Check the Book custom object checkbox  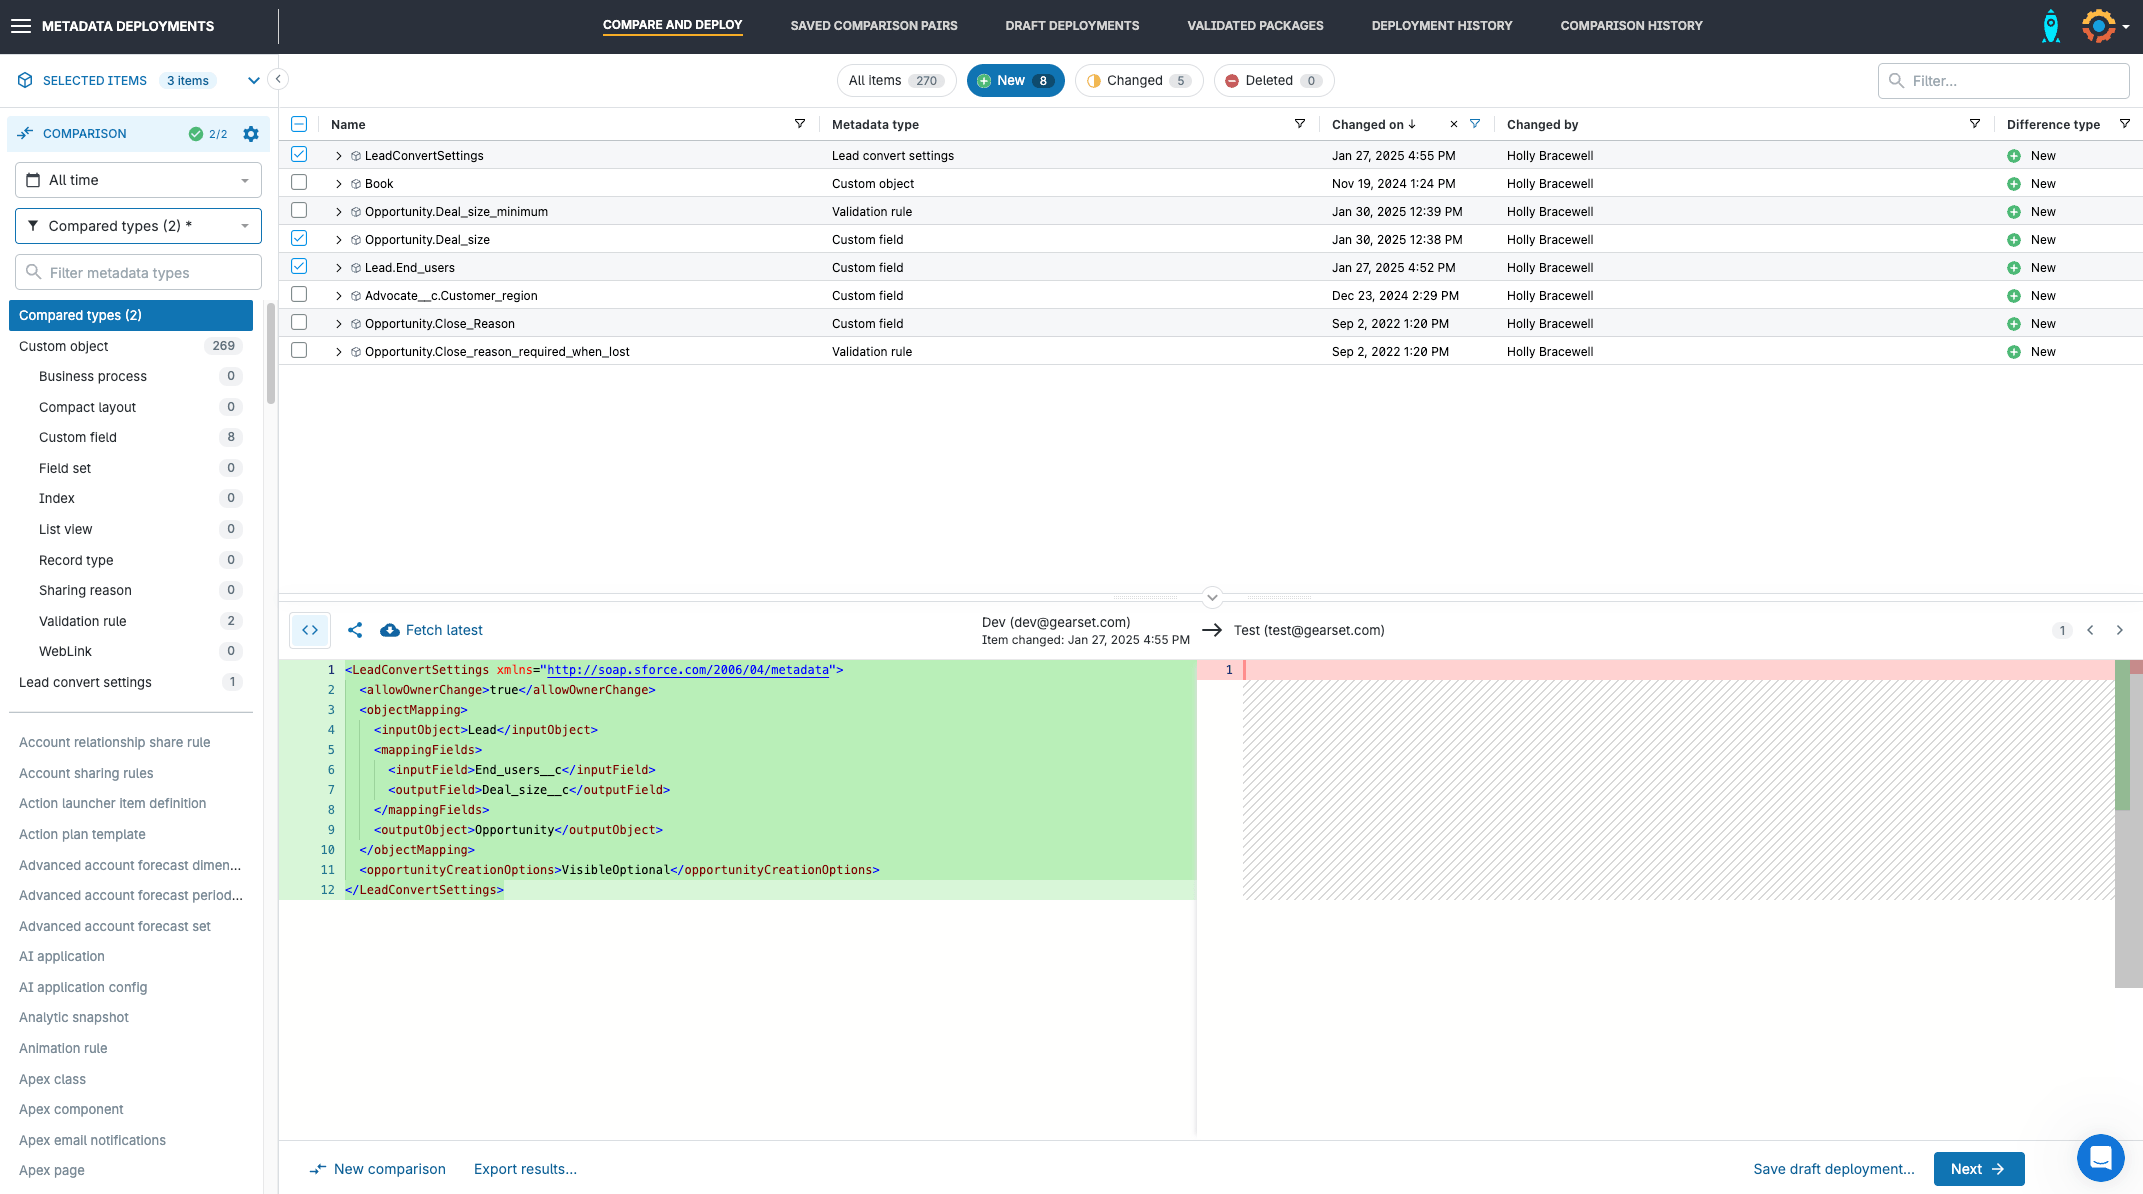(x=299, y=183)
